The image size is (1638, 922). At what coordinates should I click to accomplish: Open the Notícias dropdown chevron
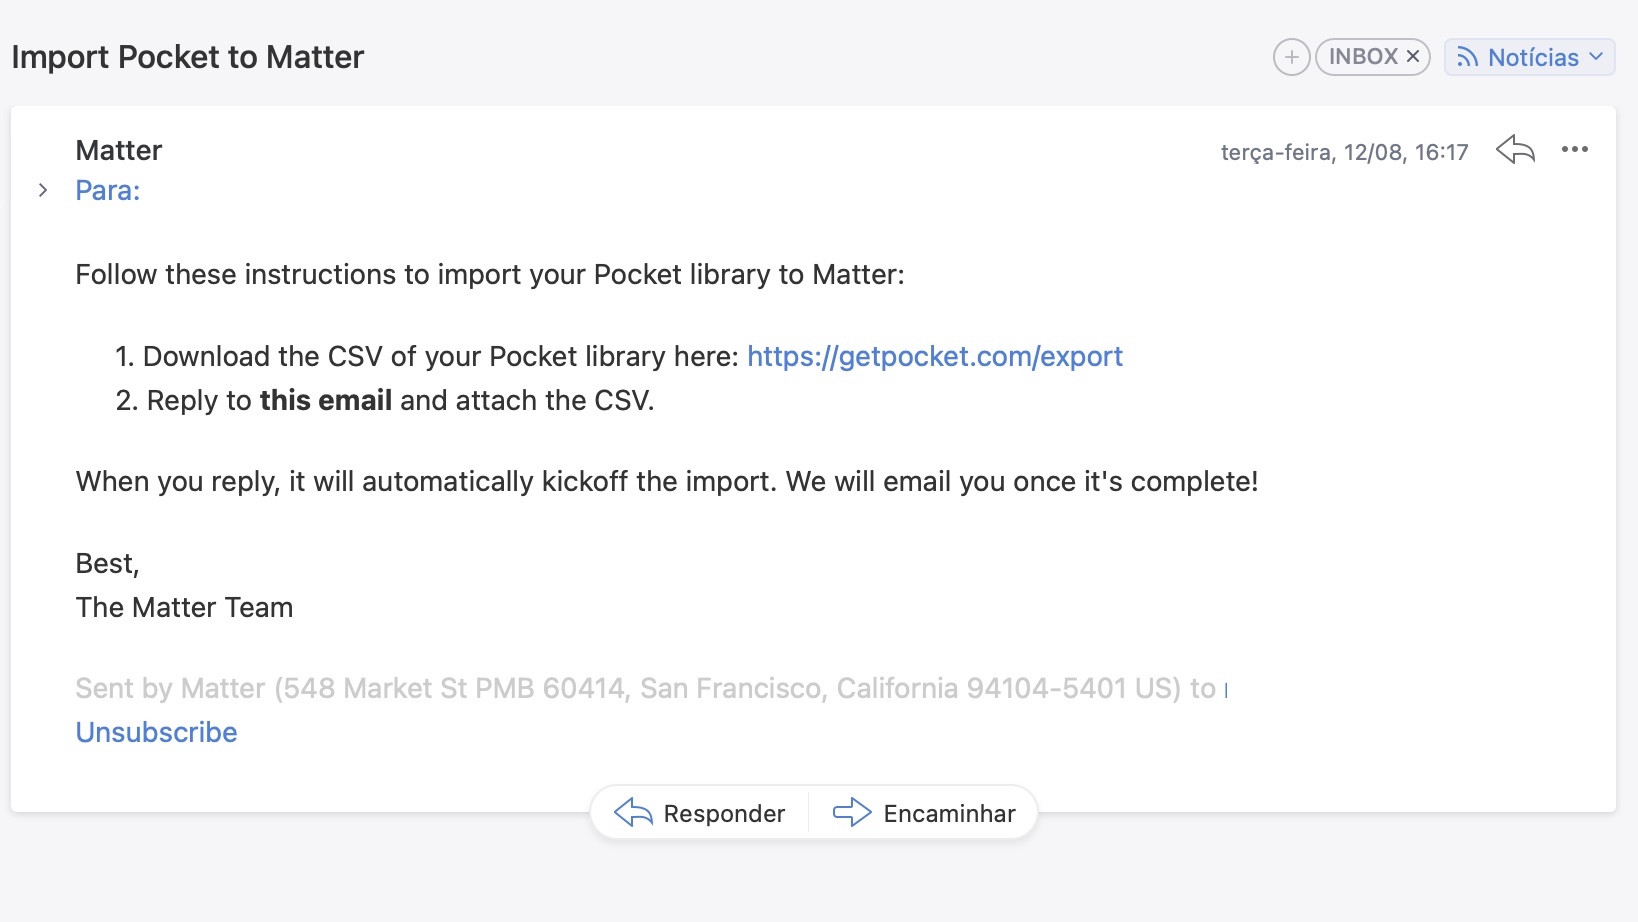pos(1596,57)
